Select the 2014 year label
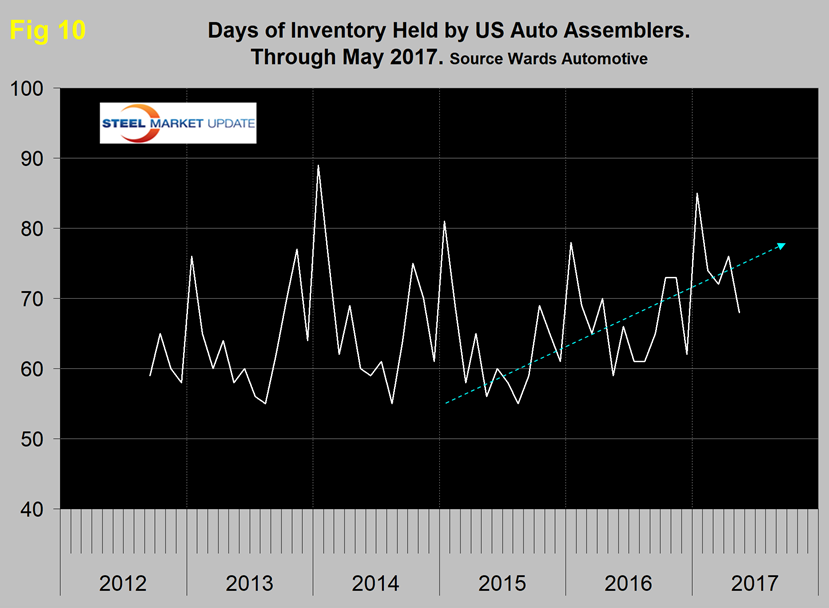Image resolution: width=829 pixels, height=608 pixels. (375, 582)
